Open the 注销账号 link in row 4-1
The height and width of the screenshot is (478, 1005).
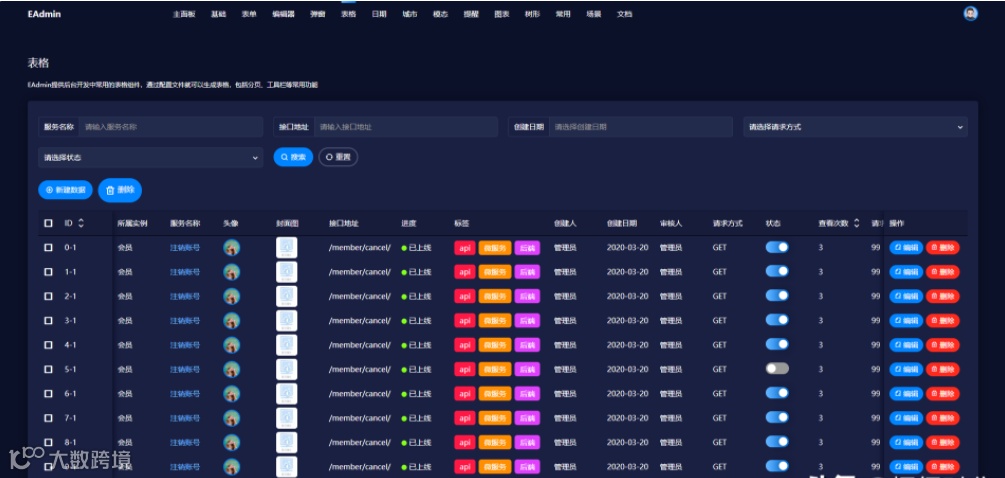tap(185, 345)
